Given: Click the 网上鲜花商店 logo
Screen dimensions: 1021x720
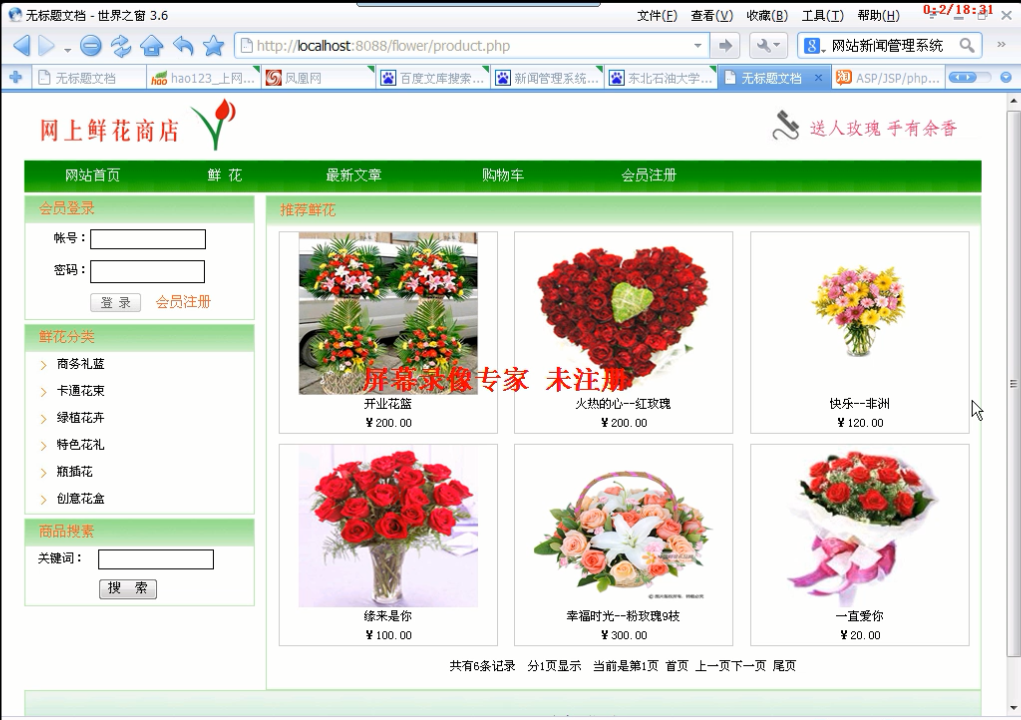Looking at the screenshot, I should click(x=137, y=126).
